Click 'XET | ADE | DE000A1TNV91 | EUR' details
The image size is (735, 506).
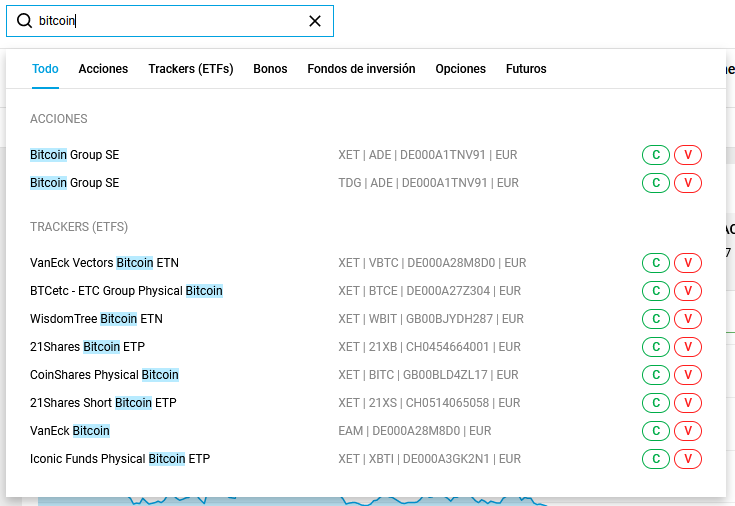428,155
